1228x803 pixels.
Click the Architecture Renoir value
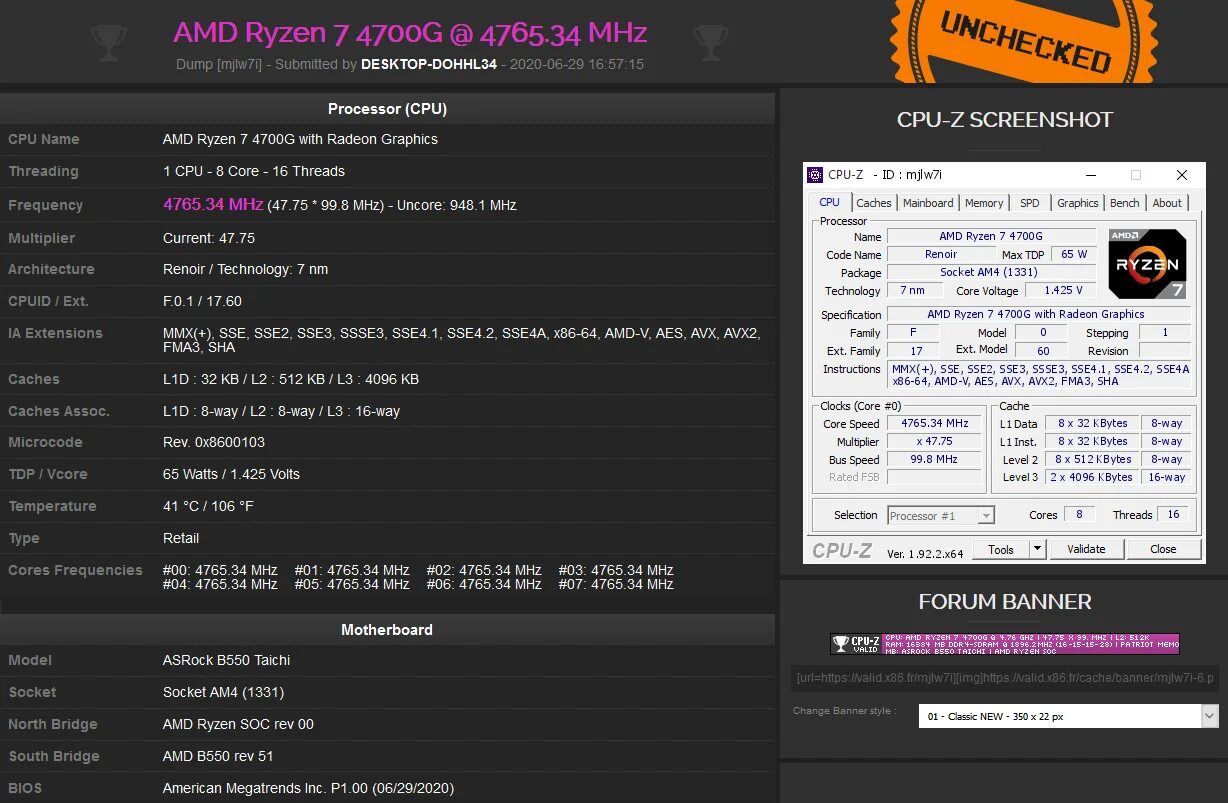pyautogui.click(x=246, y=269)
